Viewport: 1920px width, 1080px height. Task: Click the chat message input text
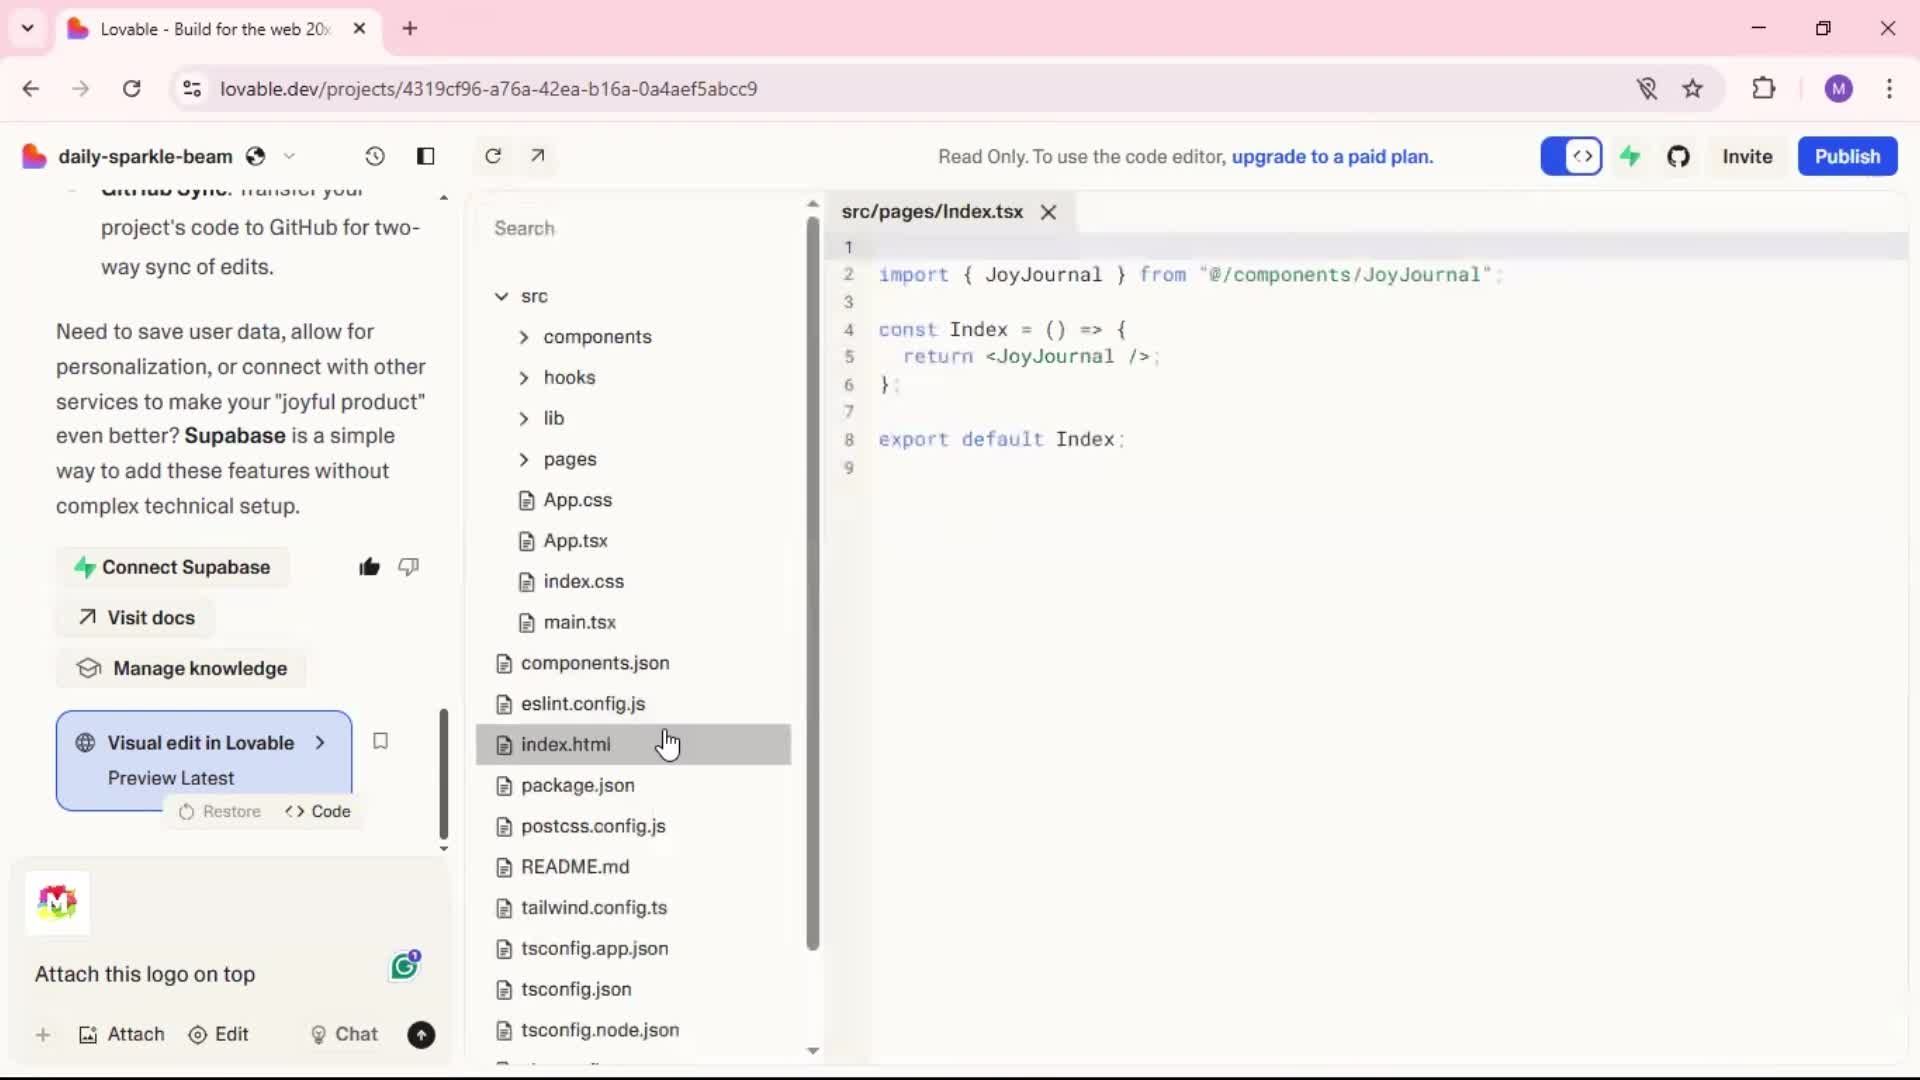[x=145, y=975]
